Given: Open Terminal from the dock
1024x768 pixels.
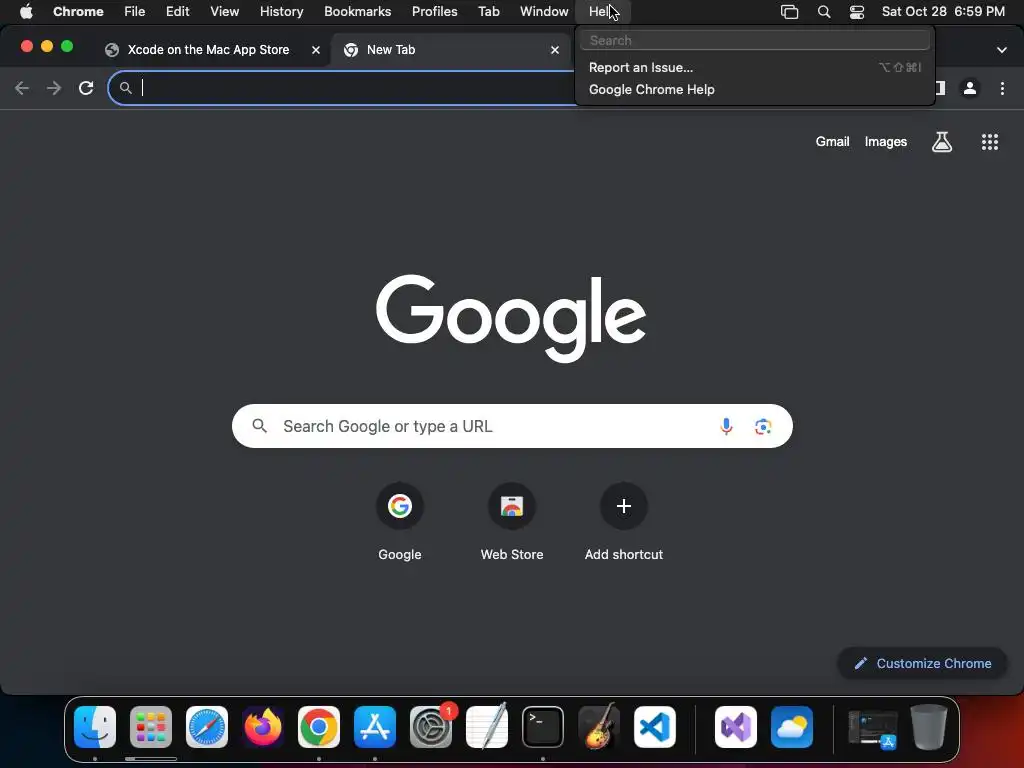Looking at the screenshot, I should tap(543, 727).
